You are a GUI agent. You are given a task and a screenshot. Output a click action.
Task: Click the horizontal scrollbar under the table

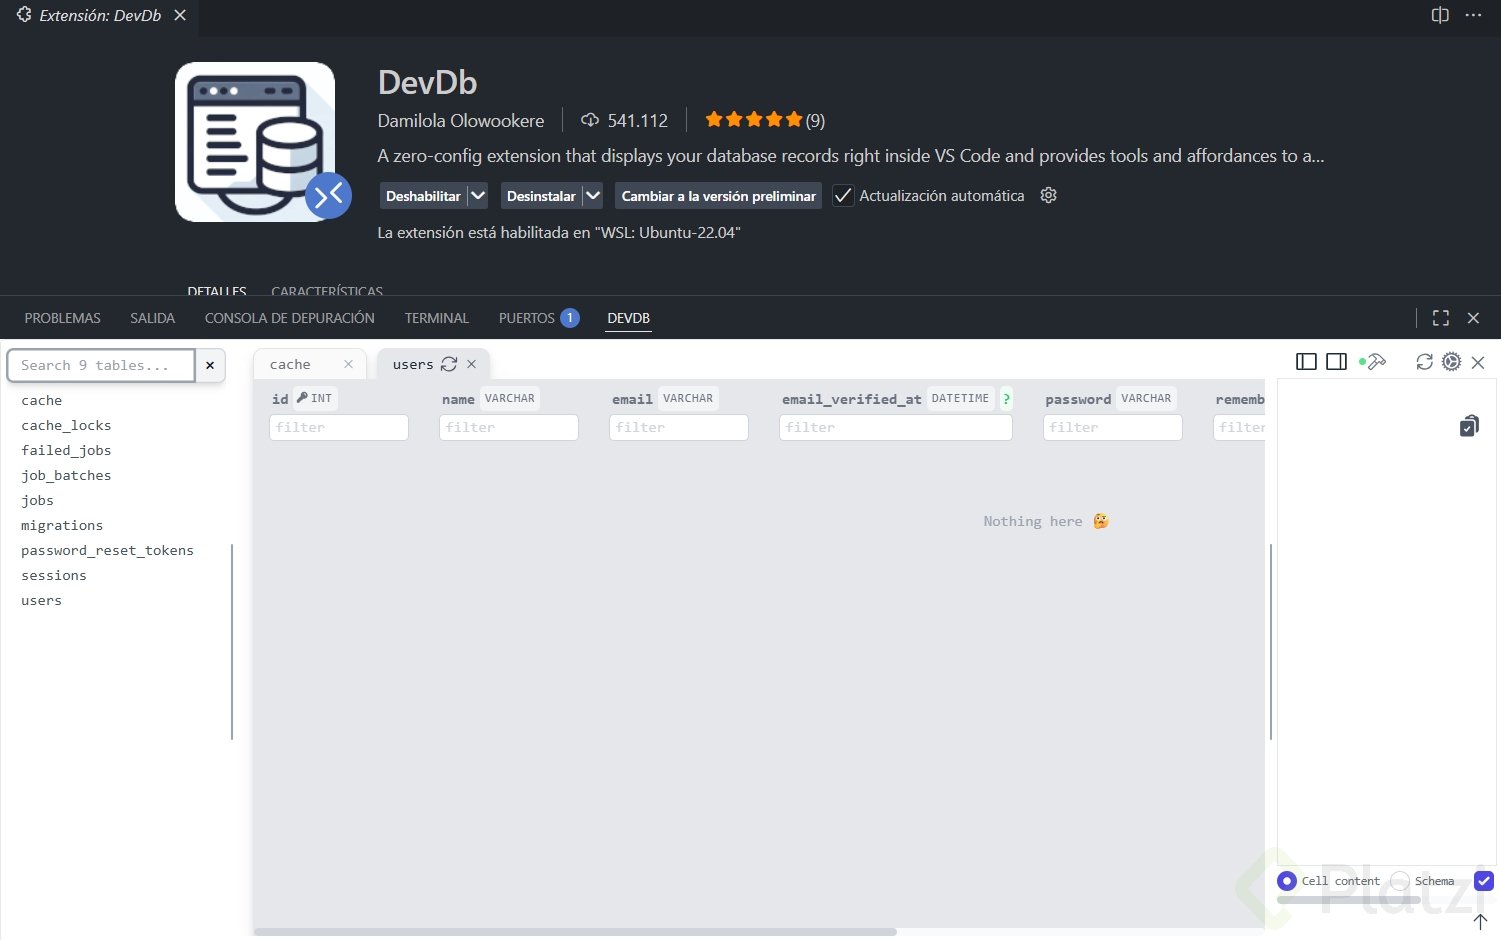(x=576, y=932)
